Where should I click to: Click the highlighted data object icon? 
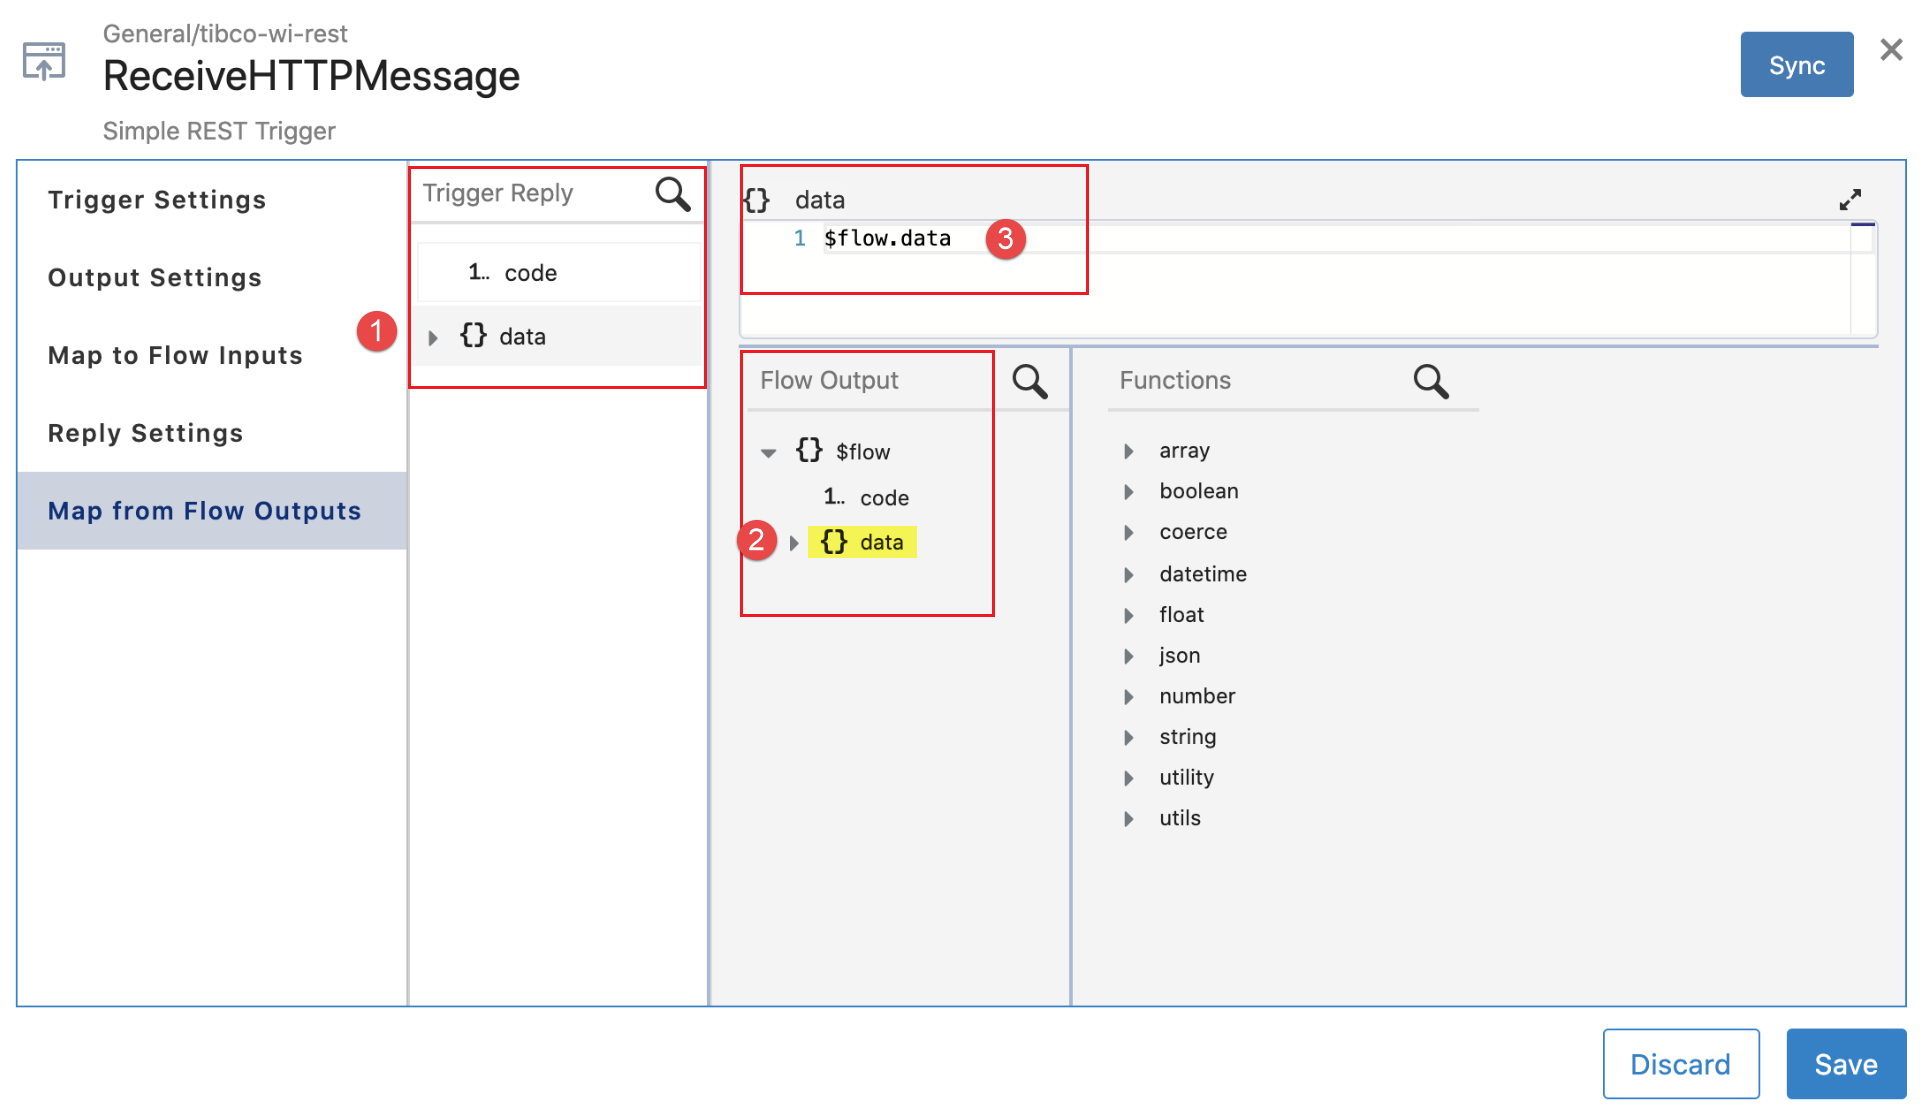[x=833, y=542]
